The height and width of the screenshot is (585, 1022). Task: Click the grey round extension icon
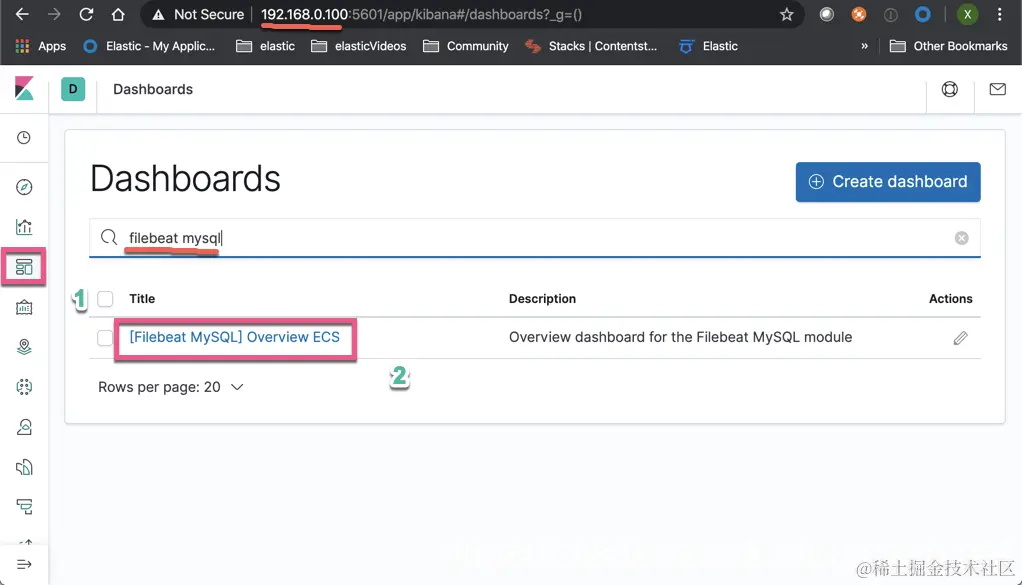click(826, 14)
